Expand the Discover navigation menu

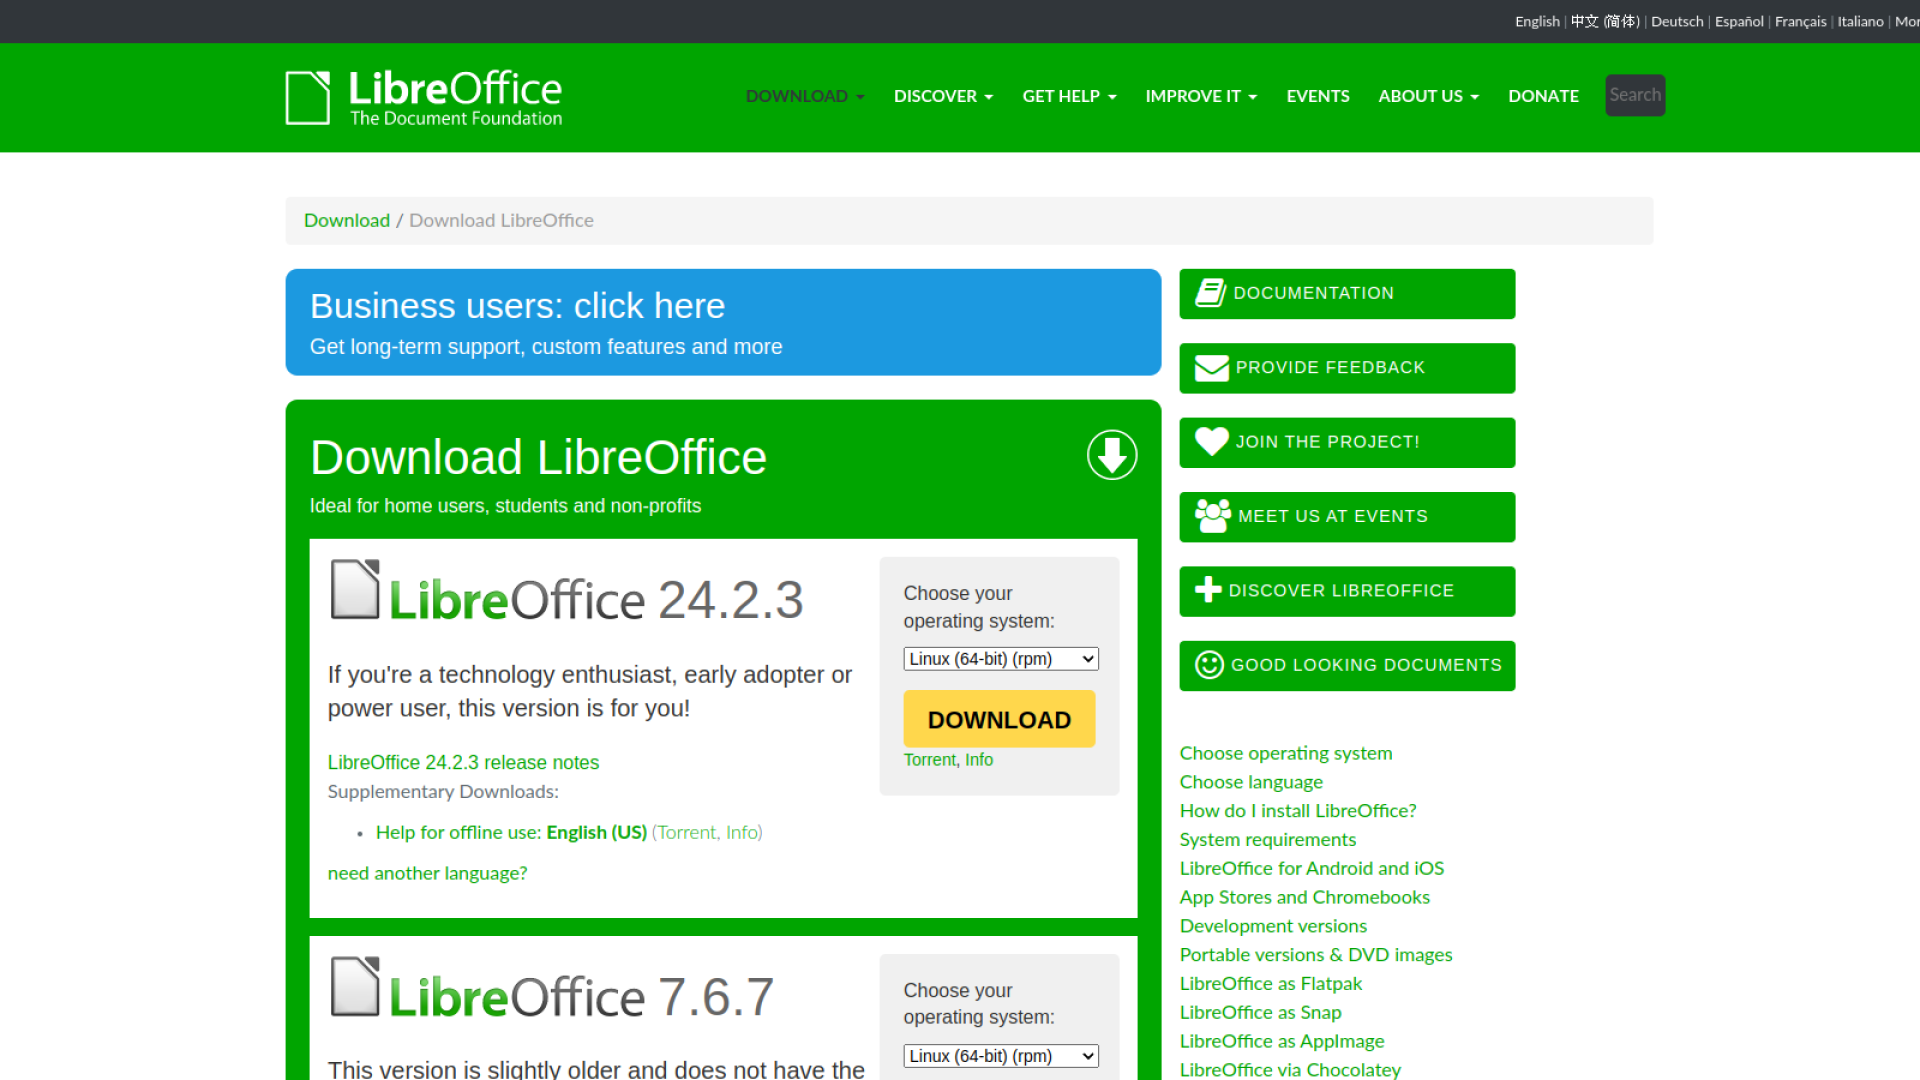point(943,96)
